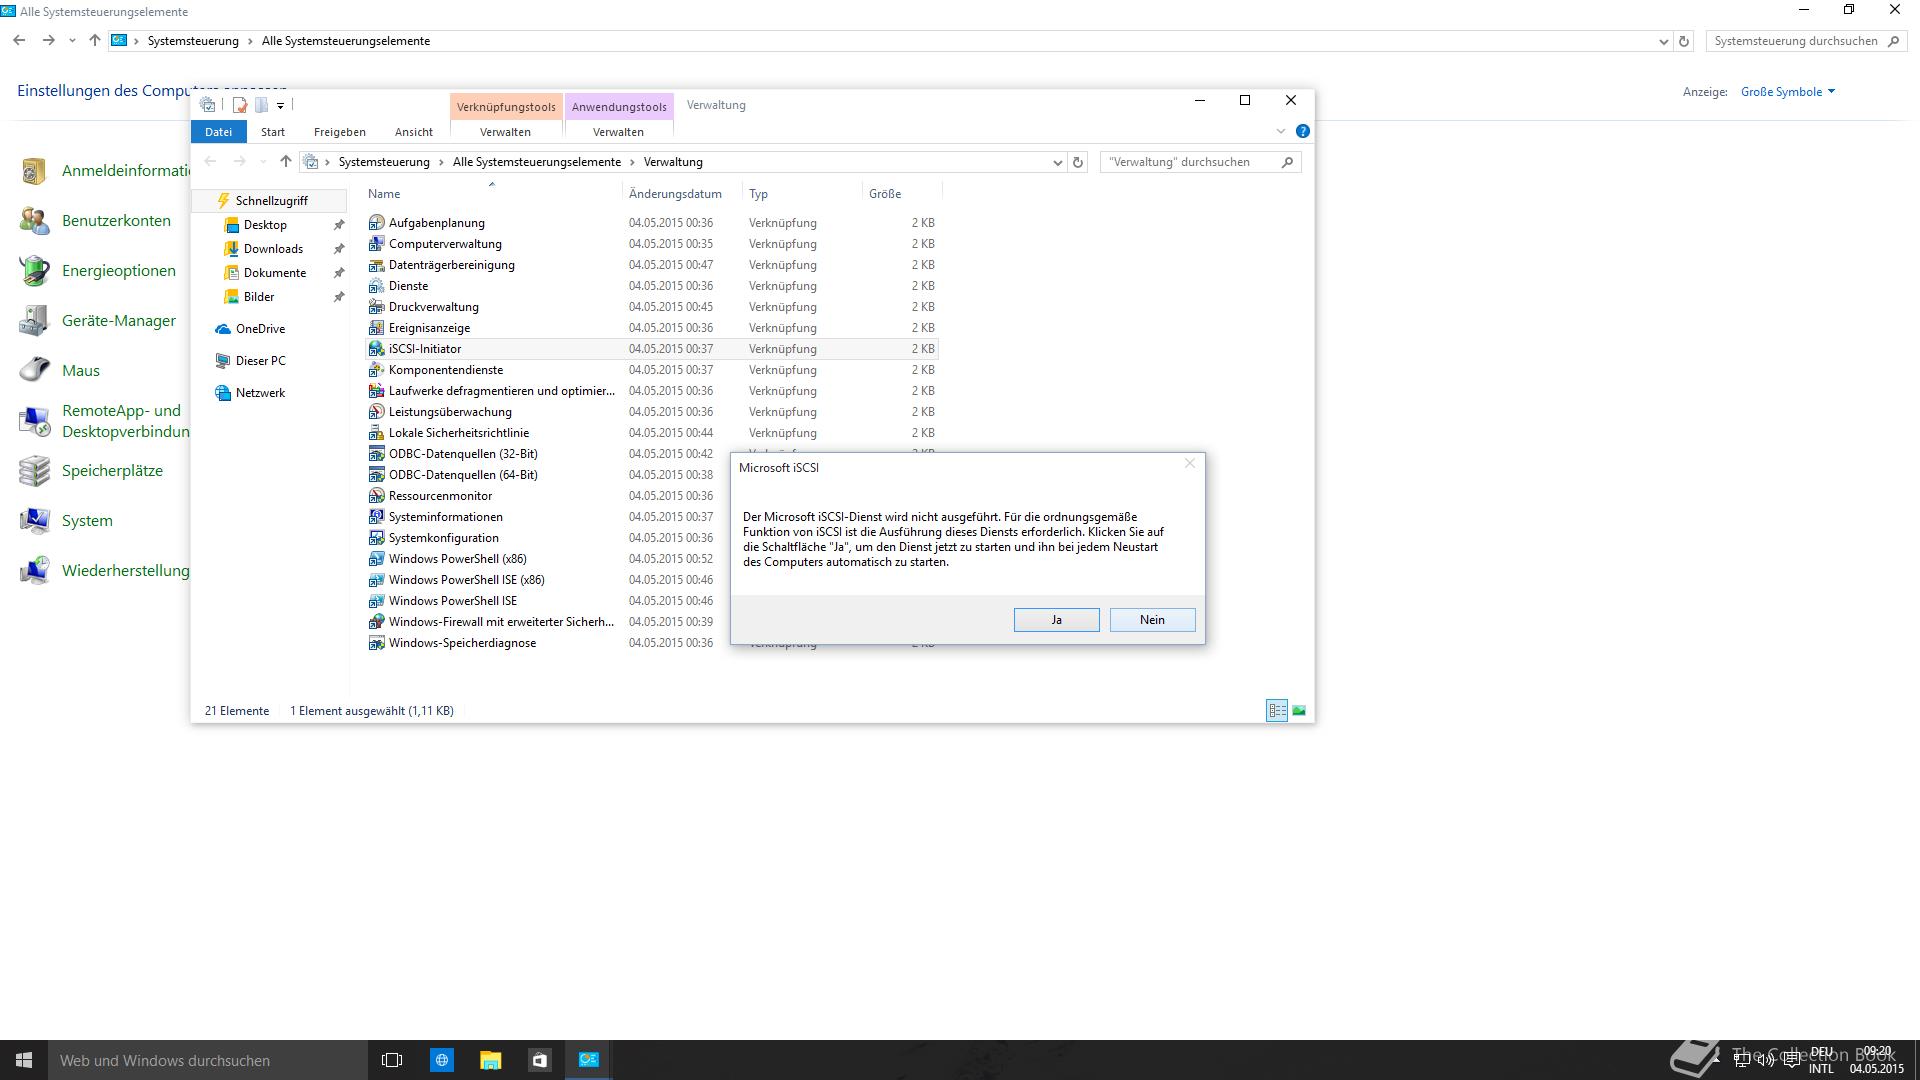
Task: Switch to large thumbnails view icon
Action: [x=1299, y=711]
